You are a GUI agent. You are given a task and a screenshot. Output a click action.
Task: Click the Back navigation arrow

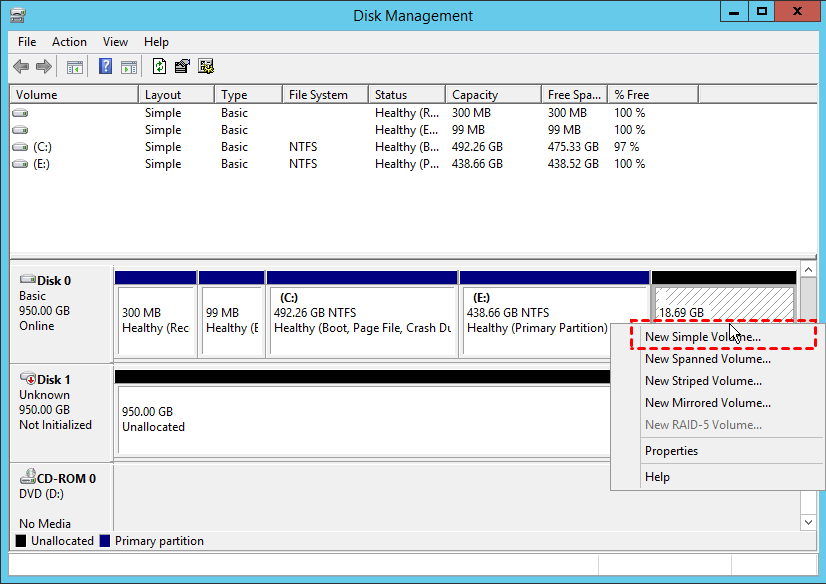coord(21,66)
